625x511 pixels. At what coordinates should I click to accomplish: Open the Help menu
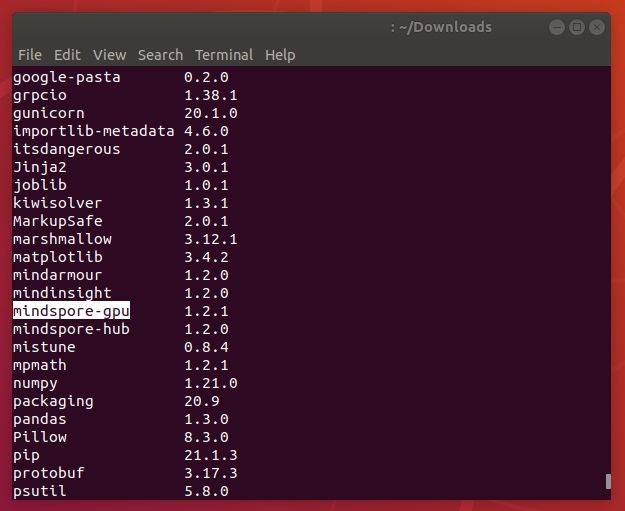(x=280, y=55)
